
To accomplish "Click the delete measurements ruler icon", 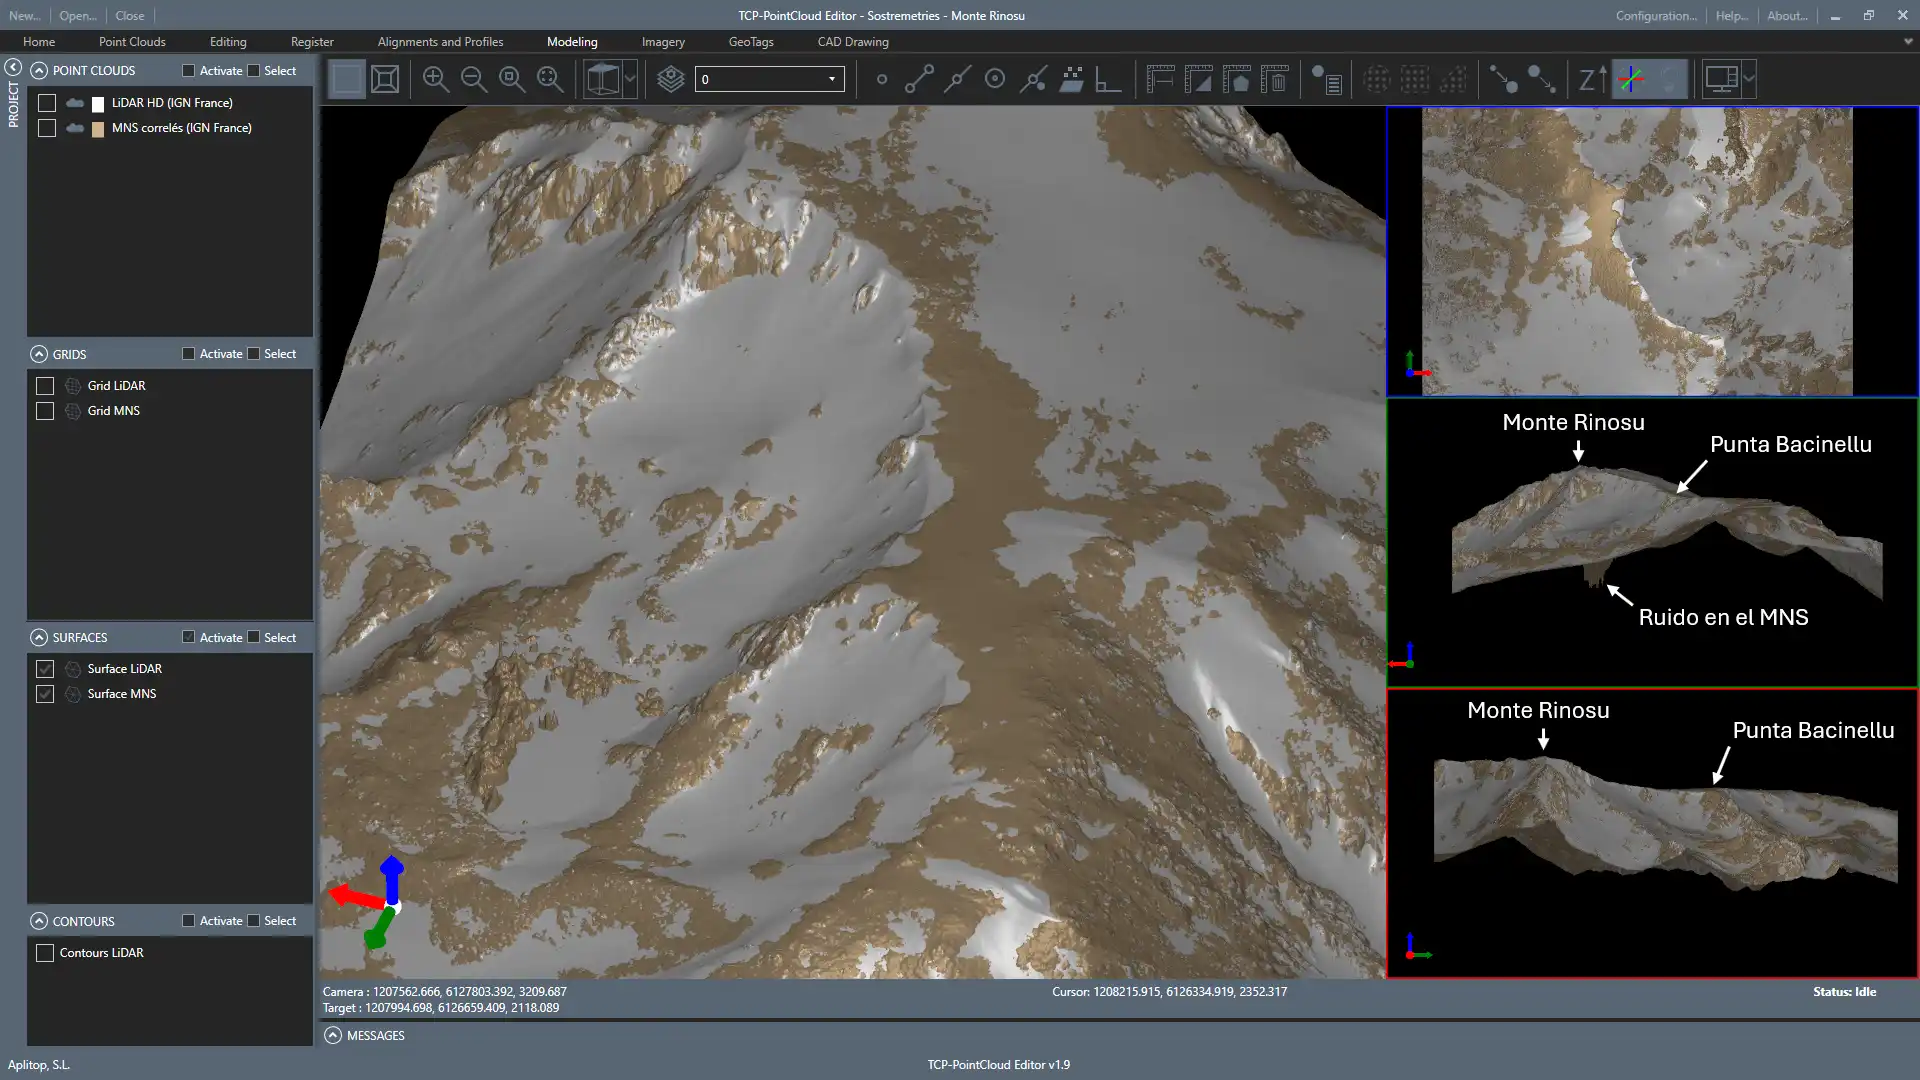I will 1275,79.
